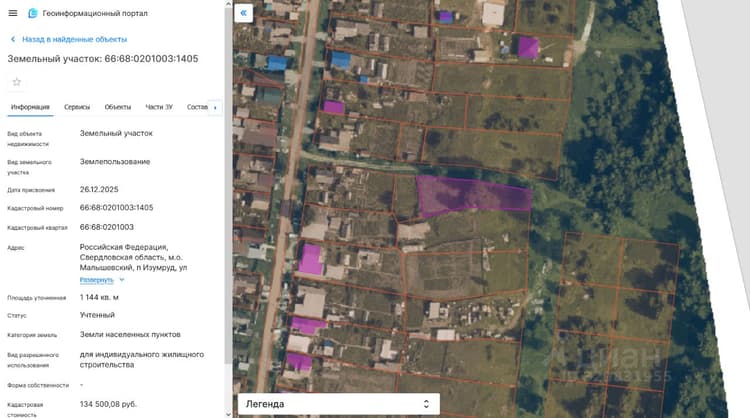Collapse side panel with double-chevron button
This screenshot has height=418, width=750.
pyautogui.click(x=243, y=13)
